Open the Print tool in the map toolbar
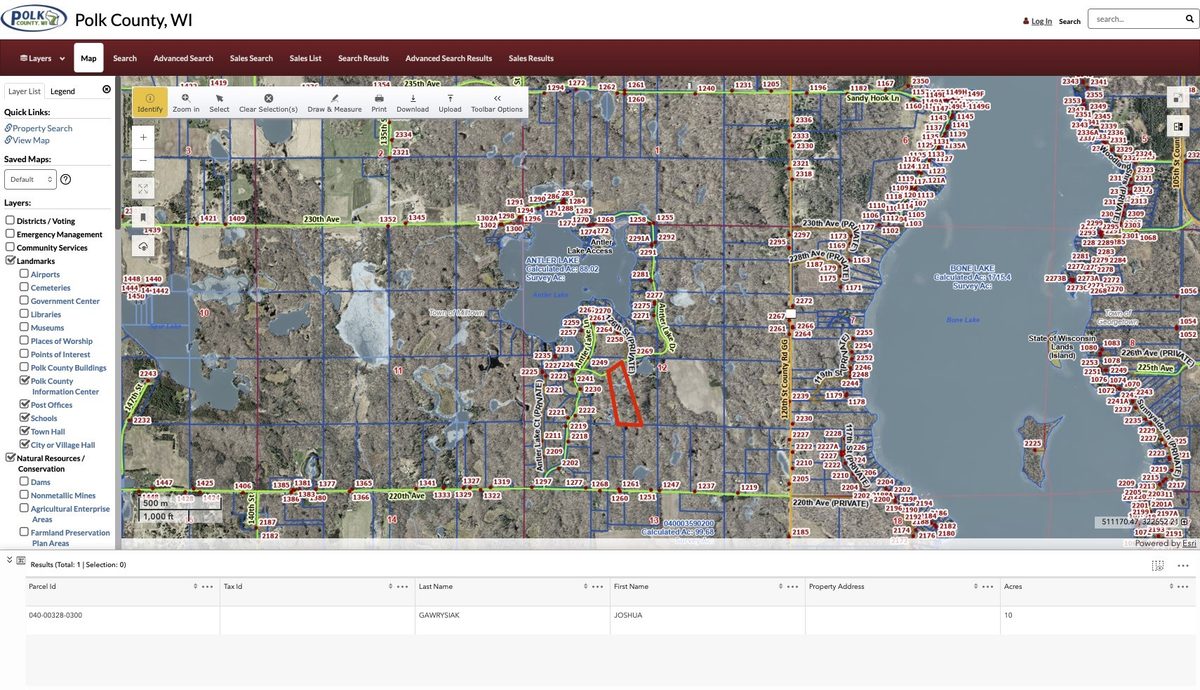Viewport: 1200px width, 690px height. pos(379,102)
